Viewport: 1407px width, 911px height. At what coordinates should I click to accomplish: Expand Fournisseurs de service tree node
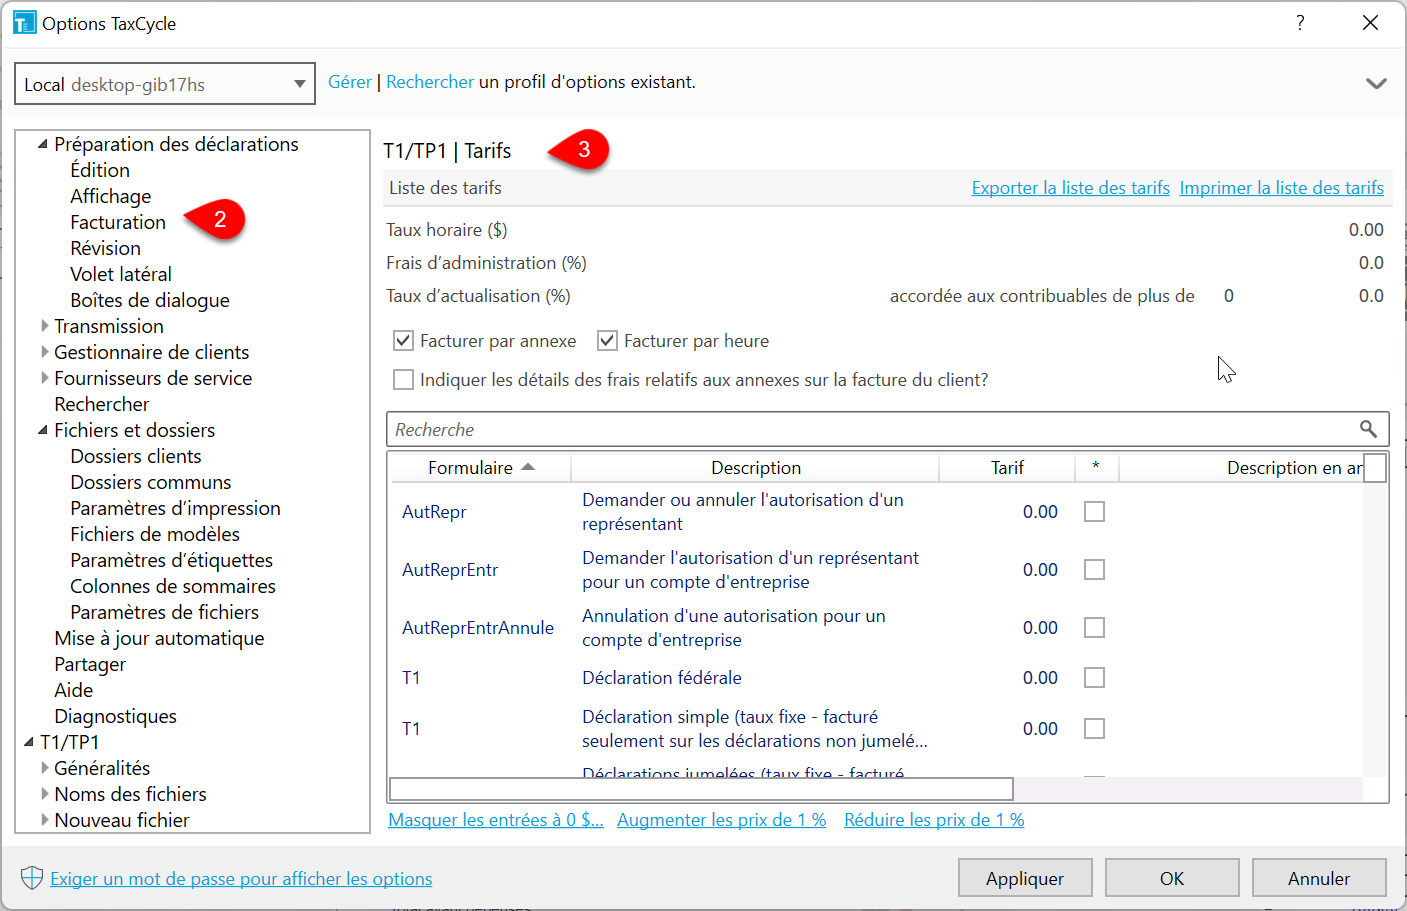(44, 378)
